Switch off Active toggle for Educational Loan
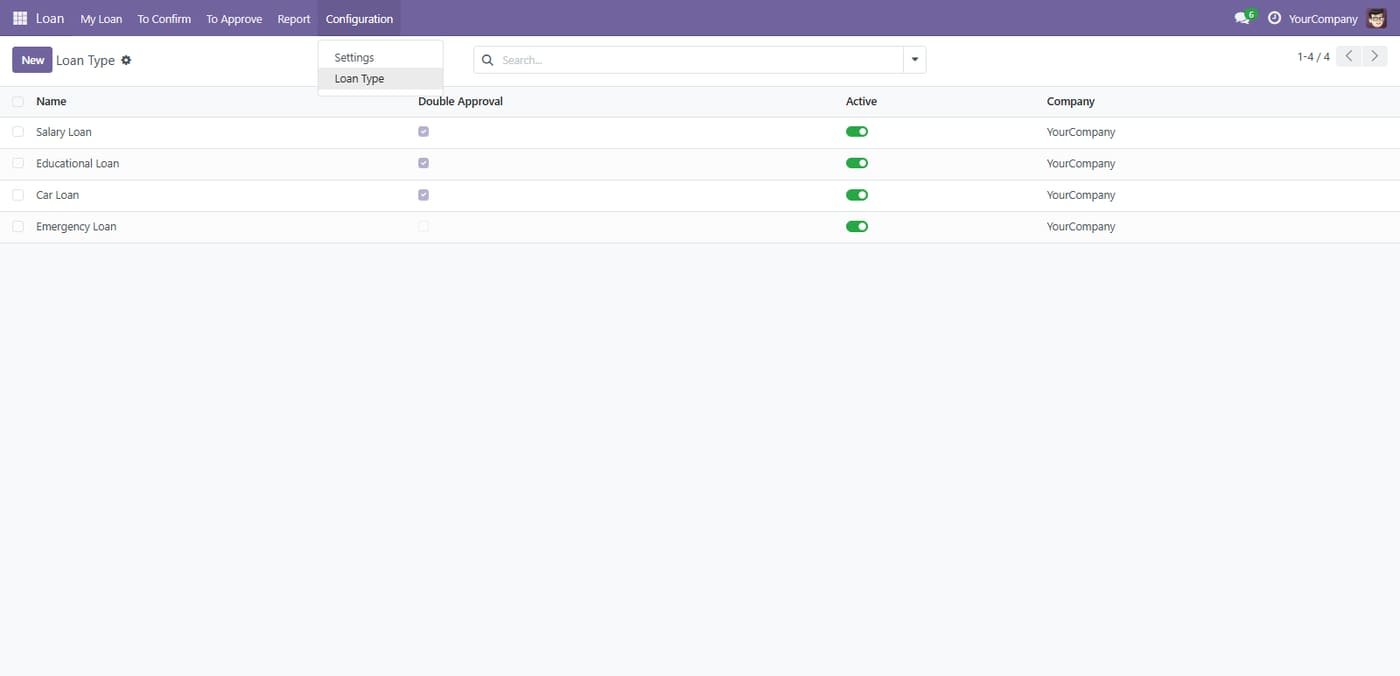 [857, 163]
